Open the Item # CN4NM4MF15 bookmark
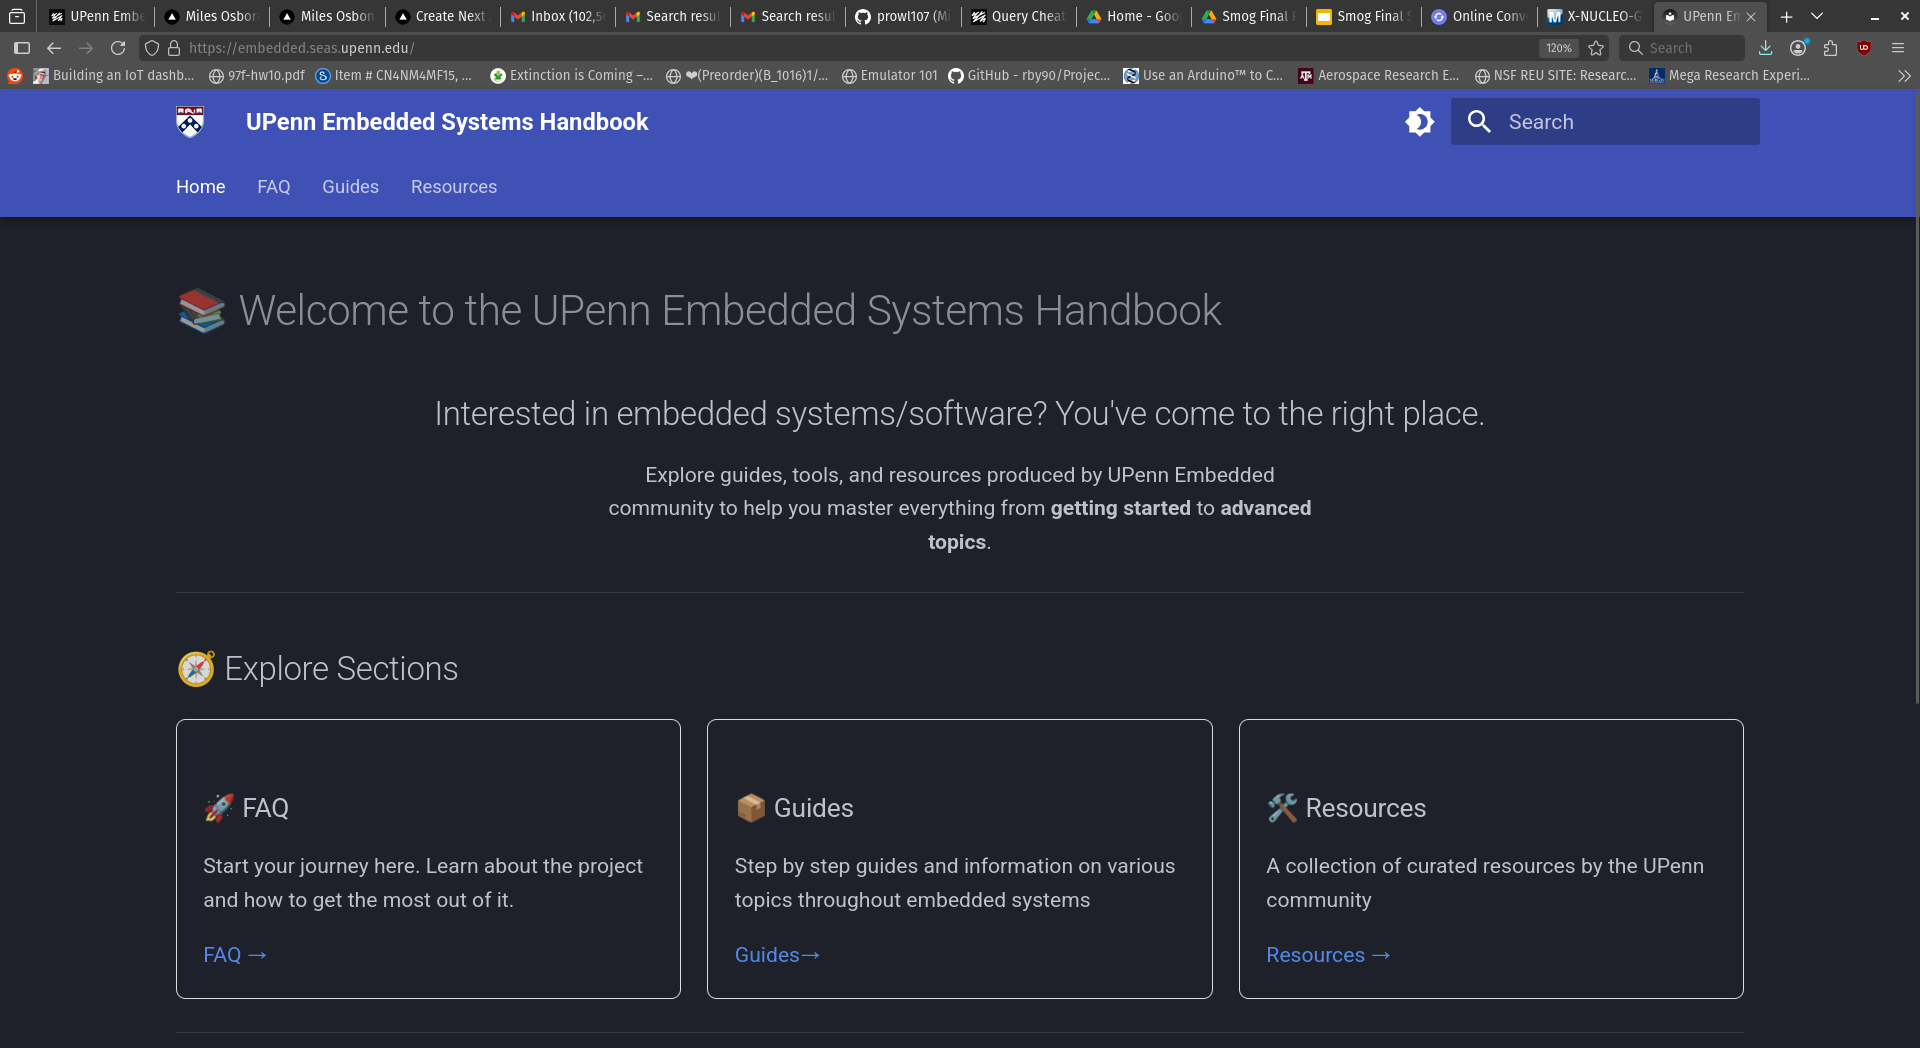Screen dimensions: 1920x1048 coord(394,75)
